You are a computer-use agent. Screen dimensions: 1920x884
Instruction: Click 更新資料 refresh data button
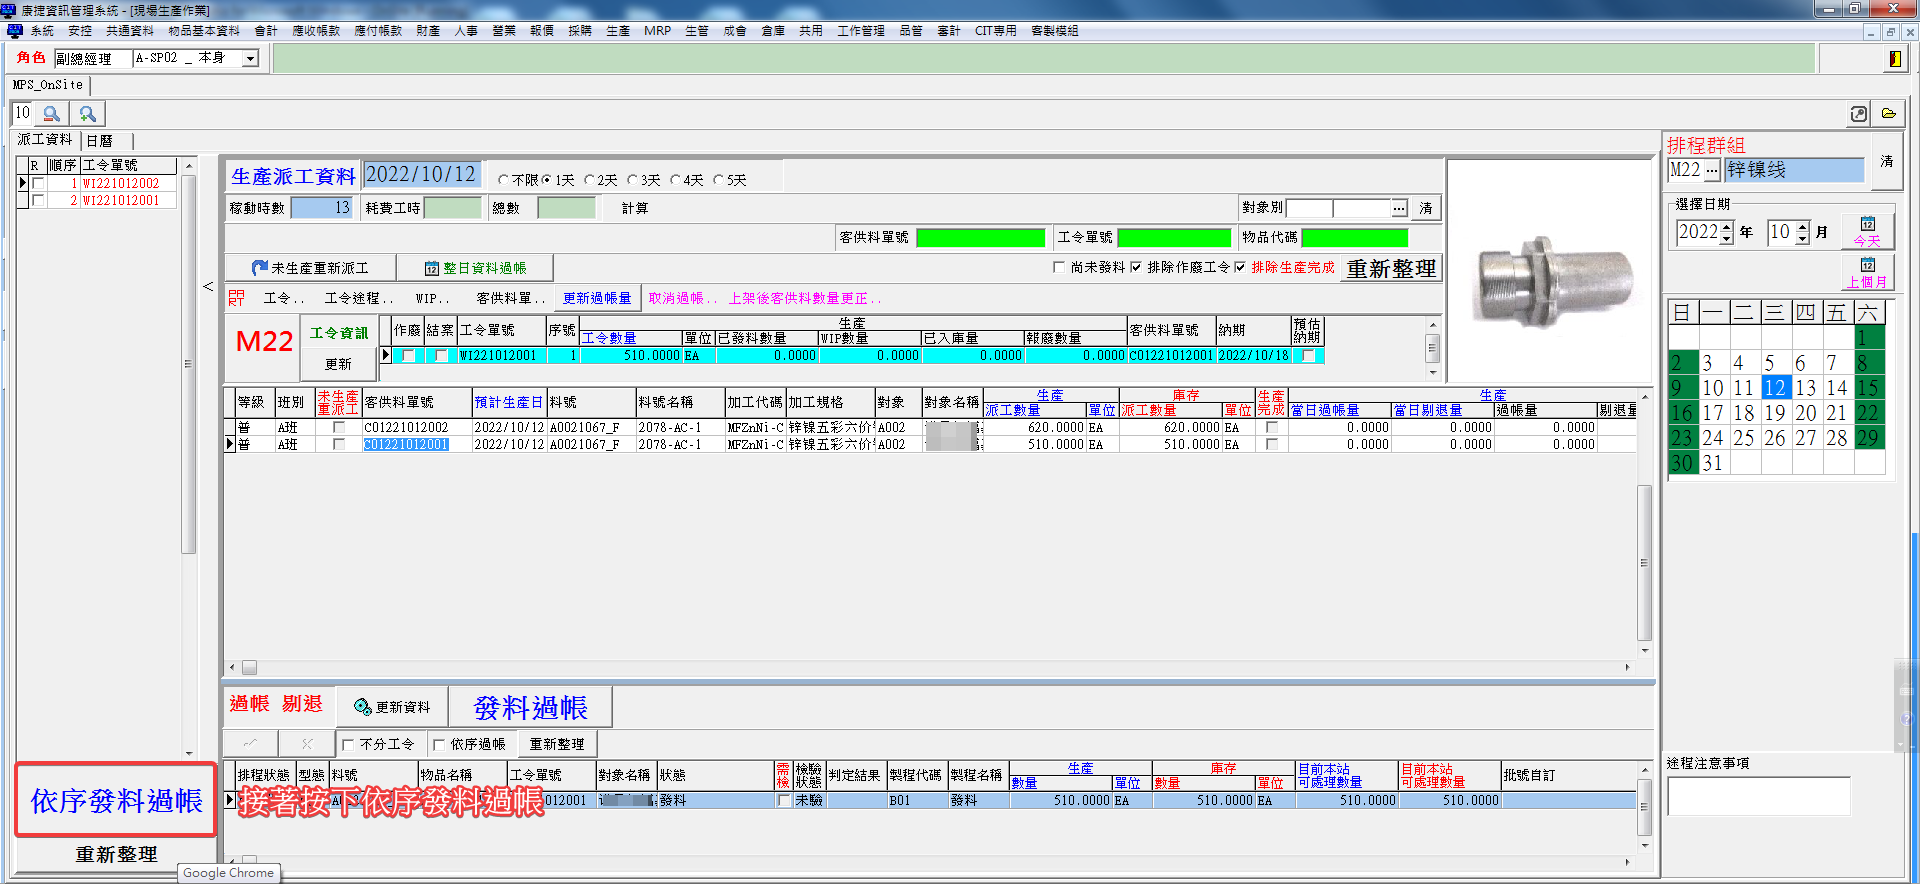392,707
